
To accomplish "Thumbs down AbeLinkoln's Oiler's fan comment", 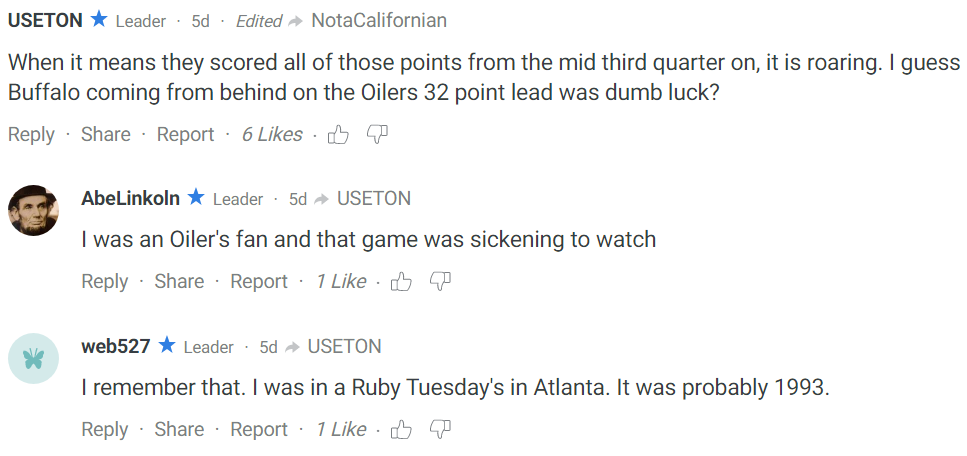I will 440,281.
